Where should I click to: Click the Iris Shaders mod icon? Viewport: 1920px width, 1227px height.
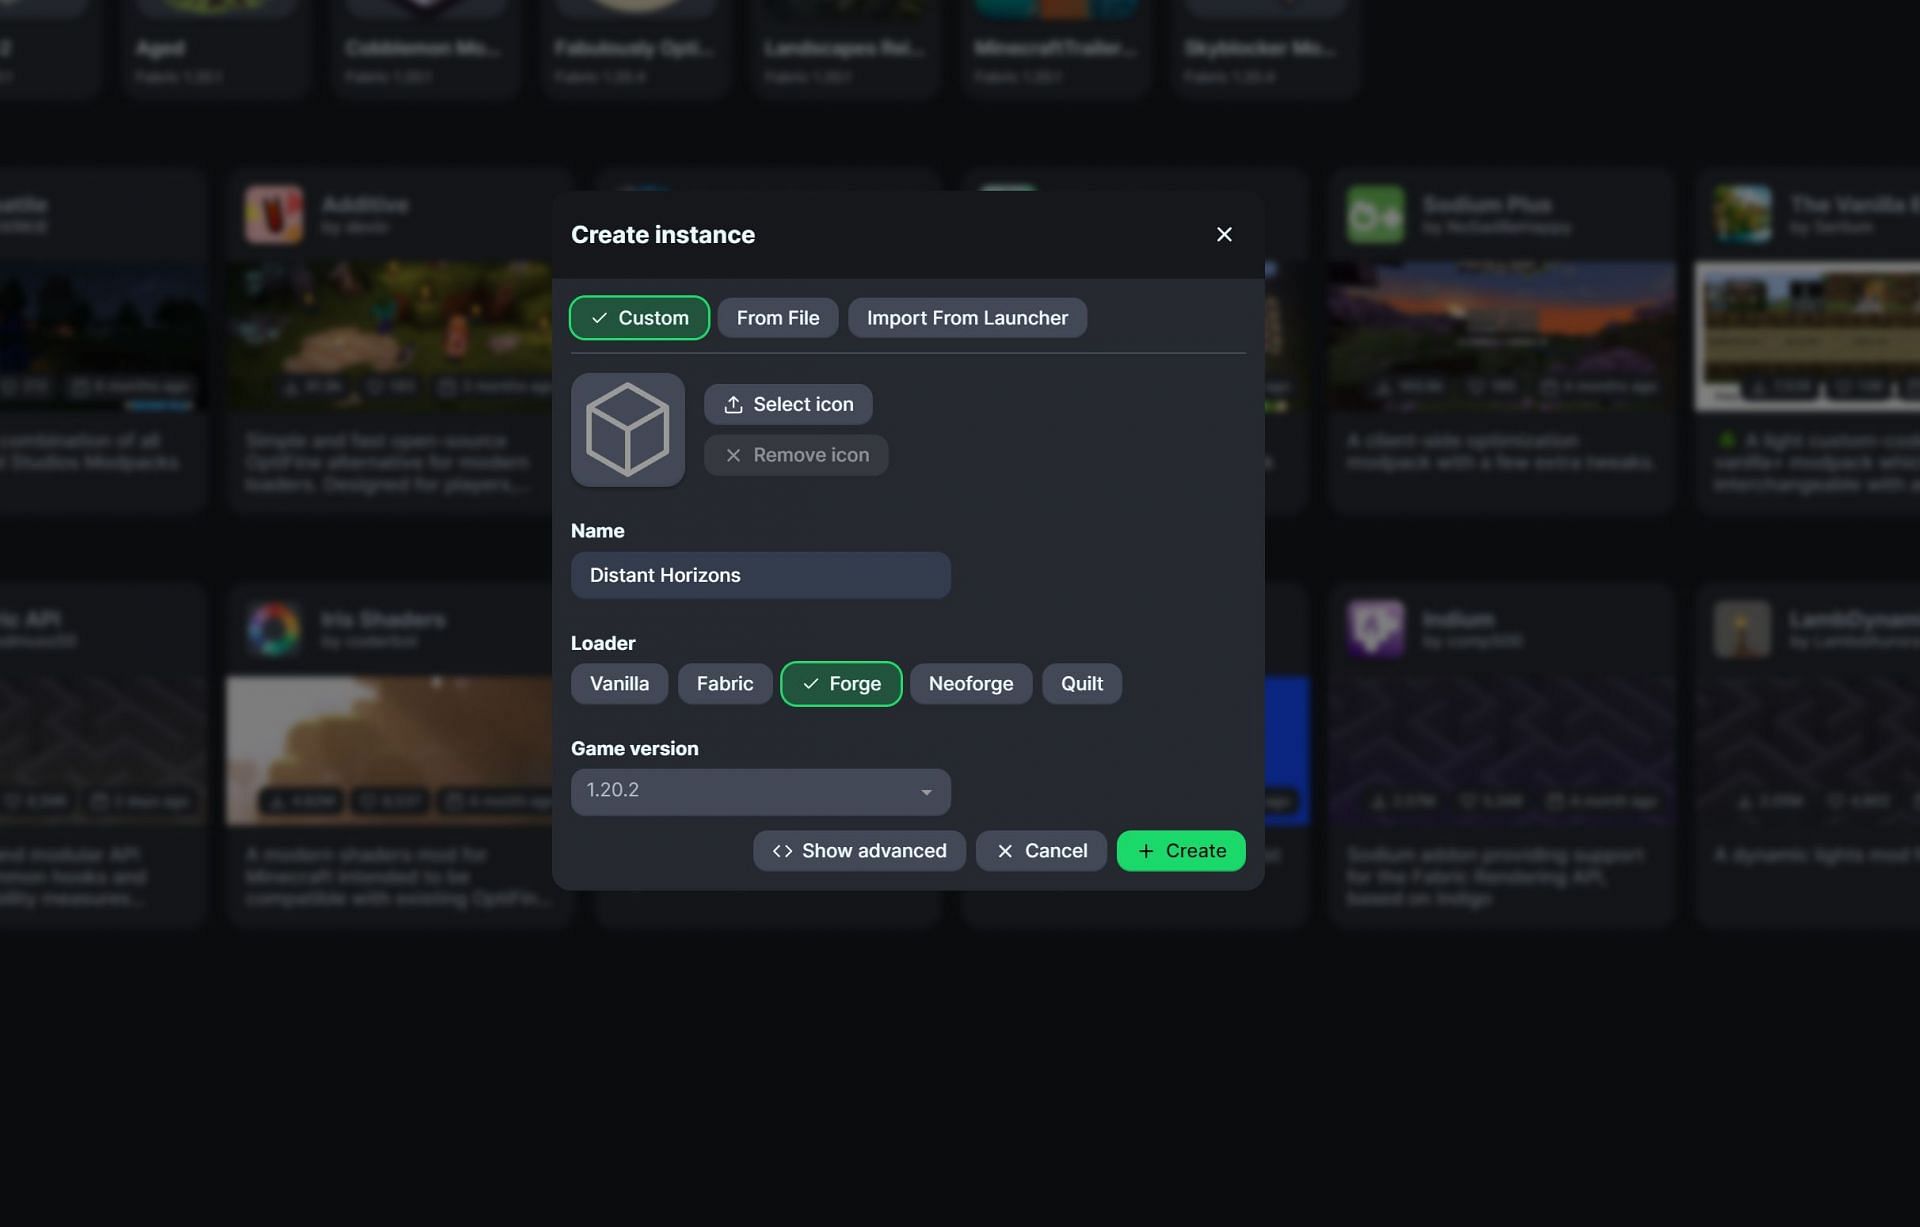(x=271, y=628)
